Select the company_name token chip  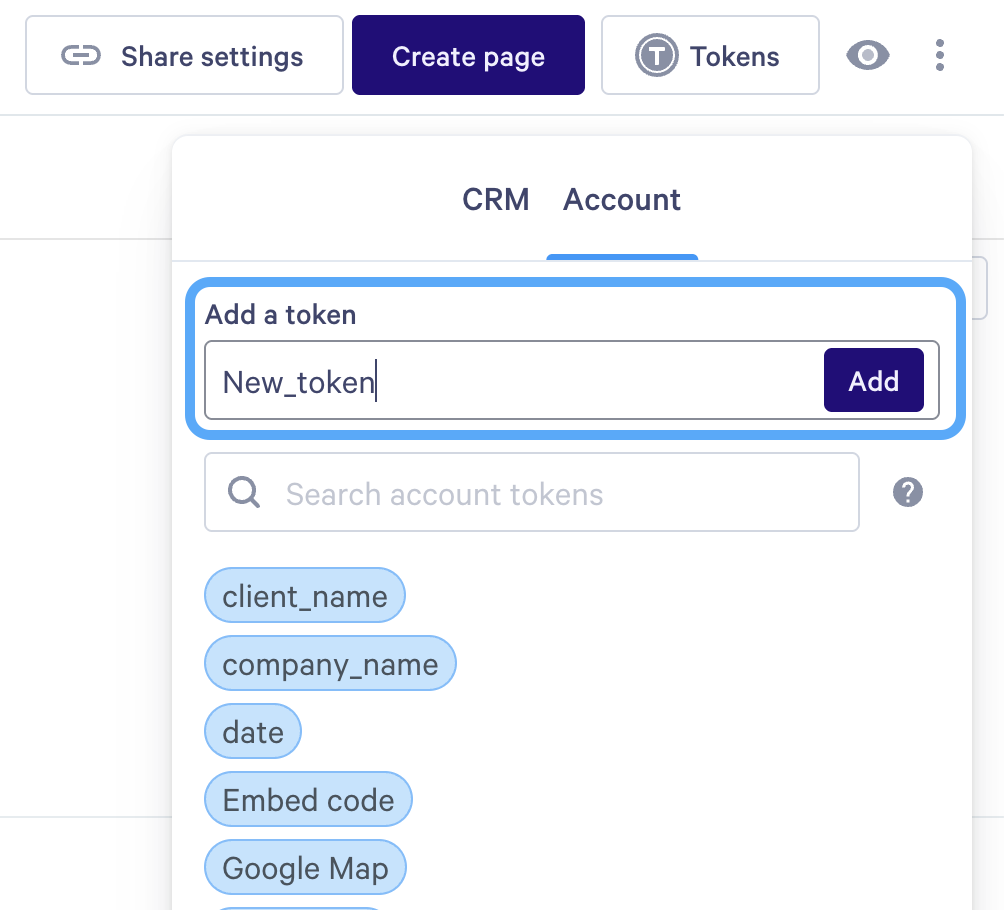pyautogui.click(x=330, y=665)
